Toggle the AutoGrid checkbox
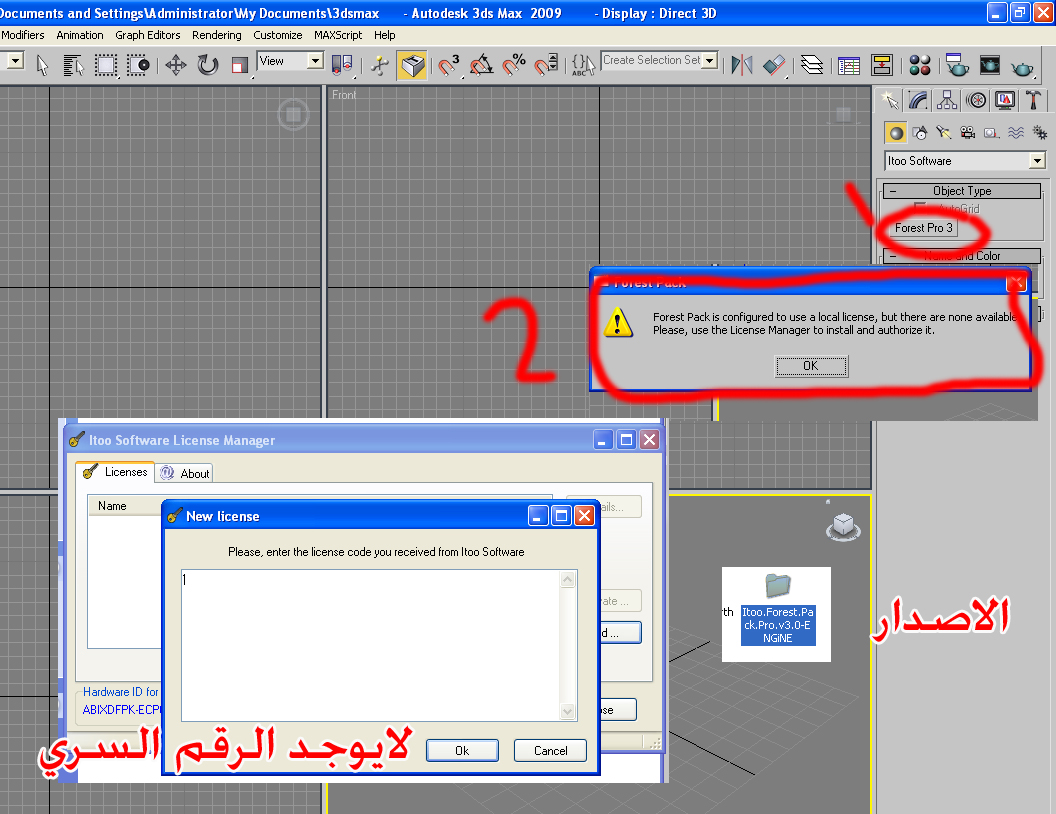The image size is (1056, 814). (x=920, y=208)
